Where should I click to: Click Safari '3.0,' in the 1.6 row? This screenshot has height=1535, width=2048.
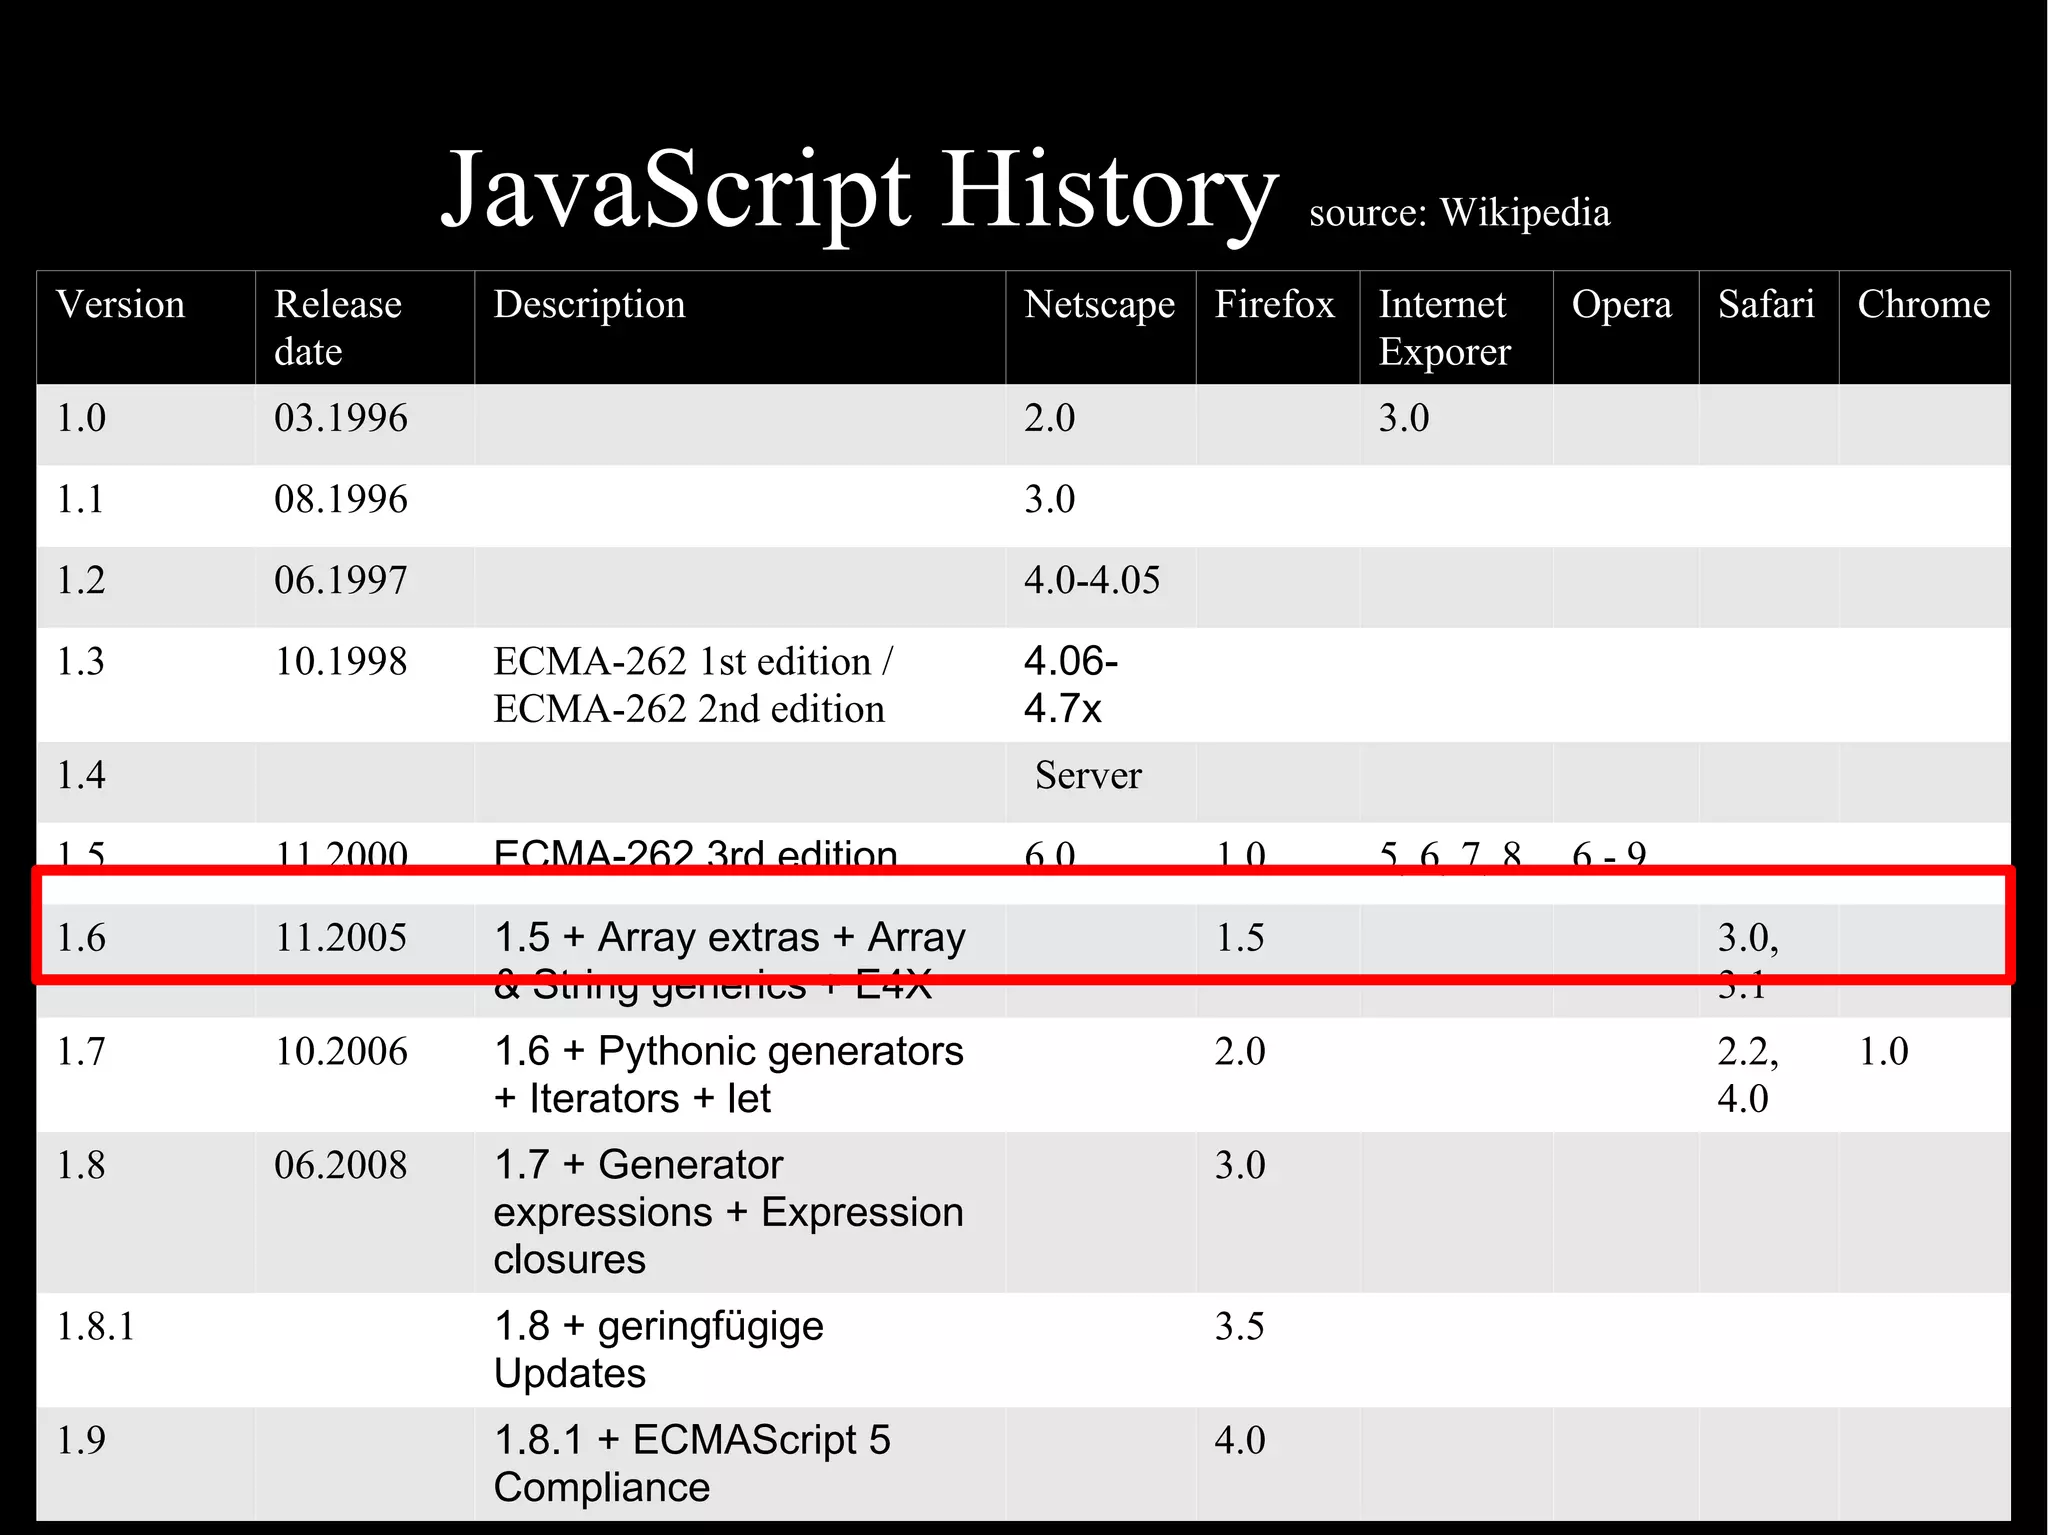coord(1748,938)
